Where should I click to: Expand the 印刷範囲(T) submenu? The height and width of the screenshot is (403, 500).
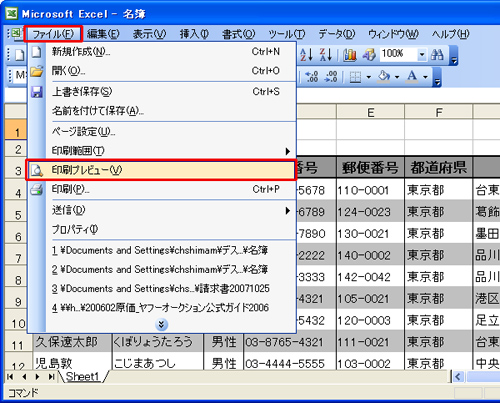(x=162, y=151)
